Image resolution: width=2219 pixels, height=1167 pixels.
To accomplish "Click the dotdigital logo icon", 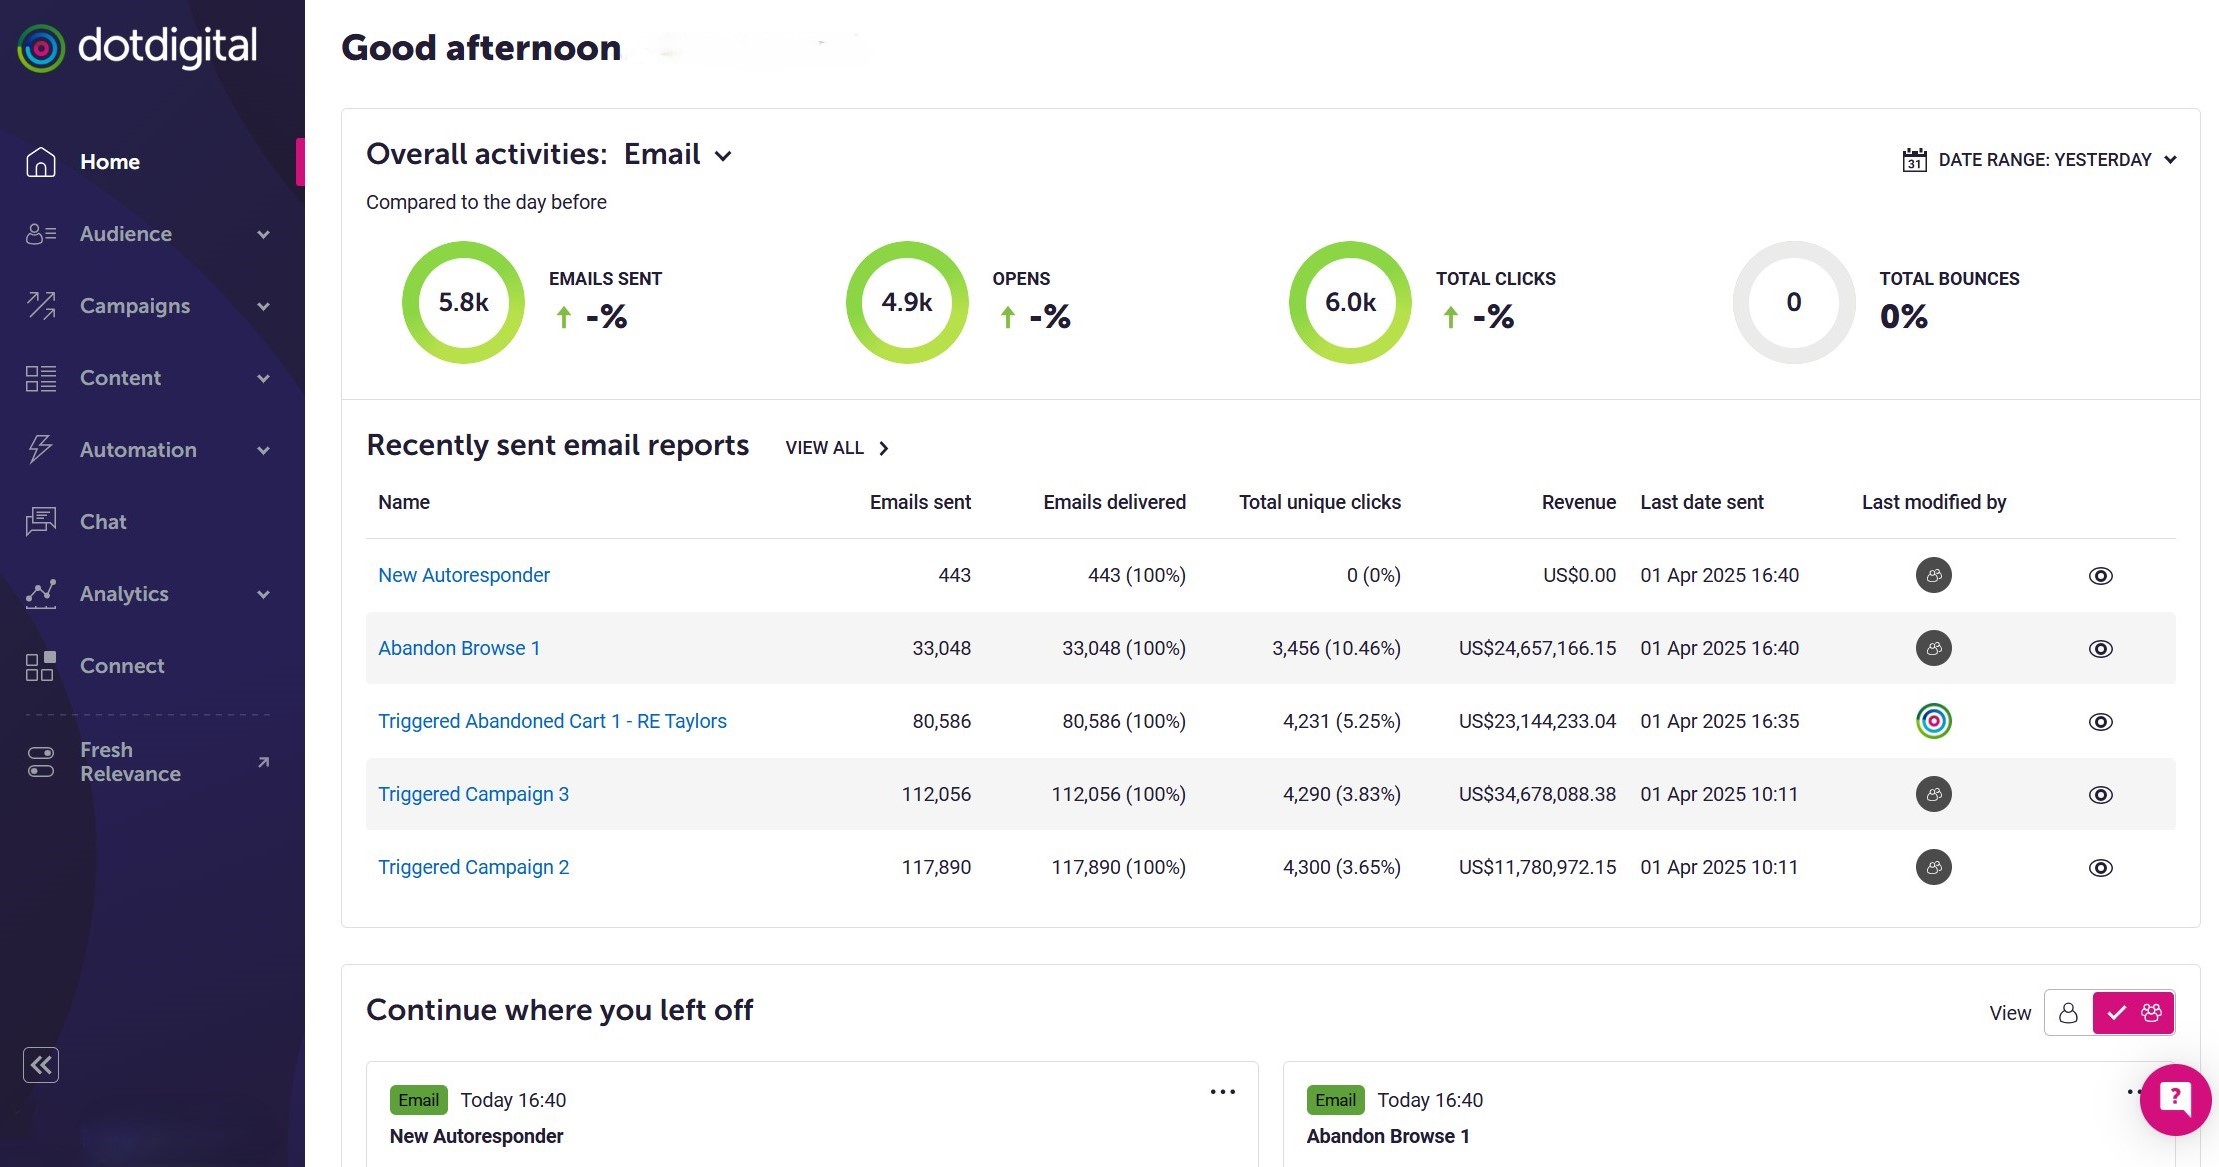I will 41,48.
